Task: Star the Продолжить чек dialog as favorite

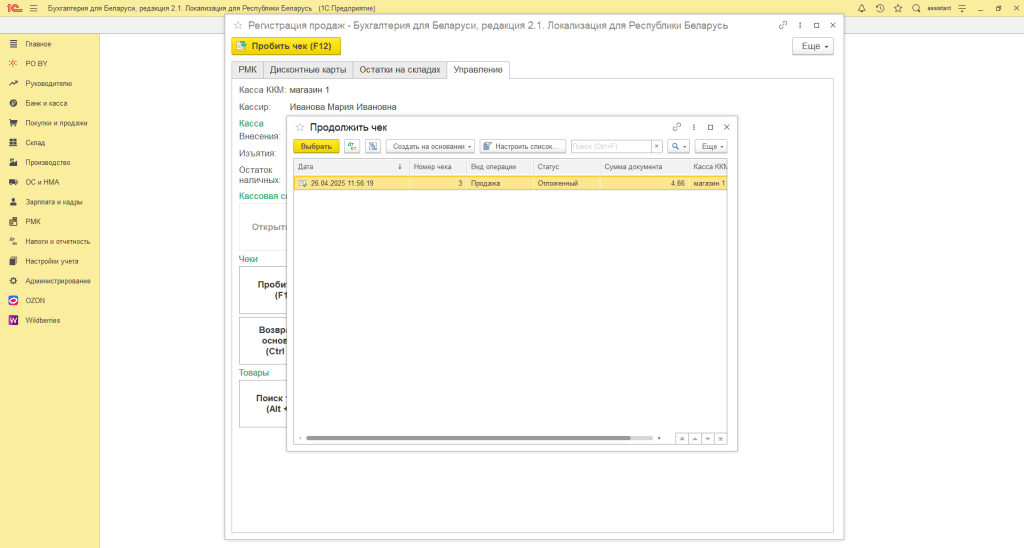Action: point(299,127)
